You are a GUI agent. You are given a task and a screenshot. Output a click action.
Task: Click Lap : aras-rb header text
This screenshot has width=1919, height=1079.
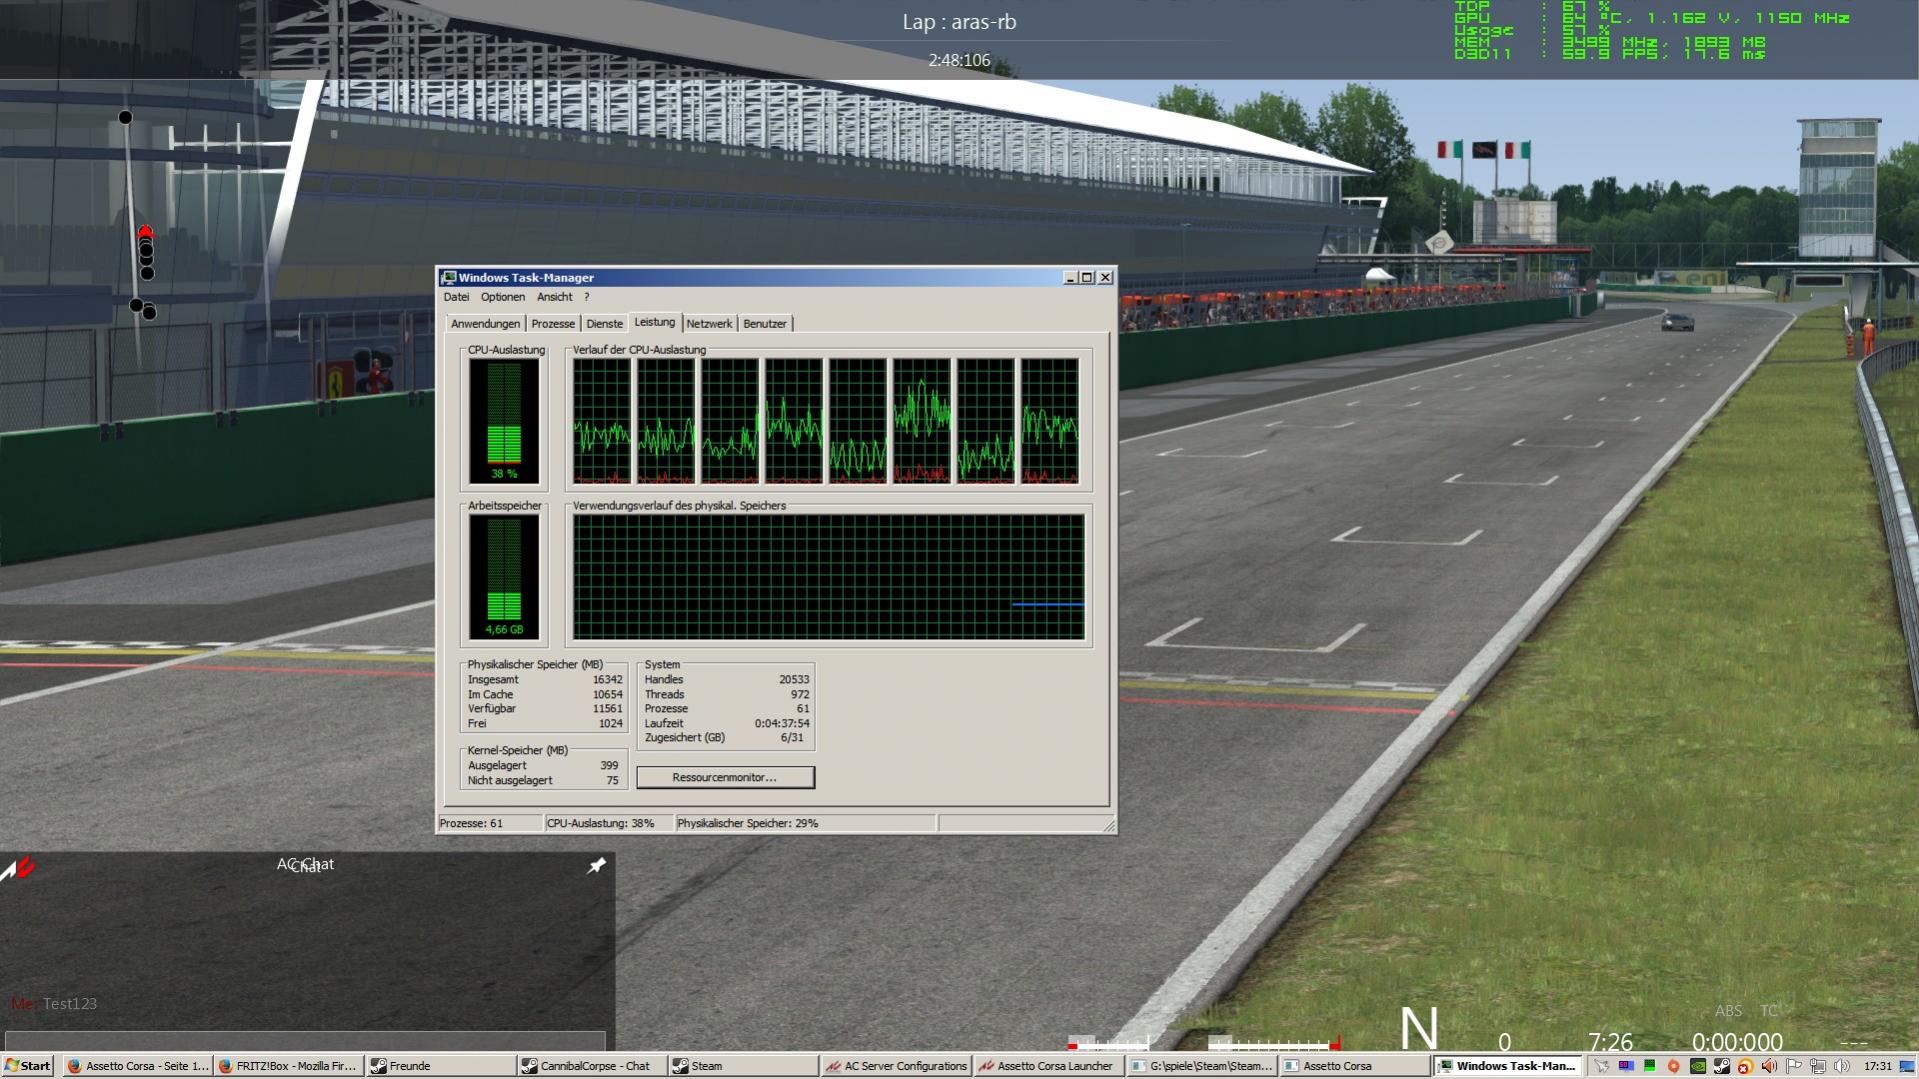coord(959,22)
